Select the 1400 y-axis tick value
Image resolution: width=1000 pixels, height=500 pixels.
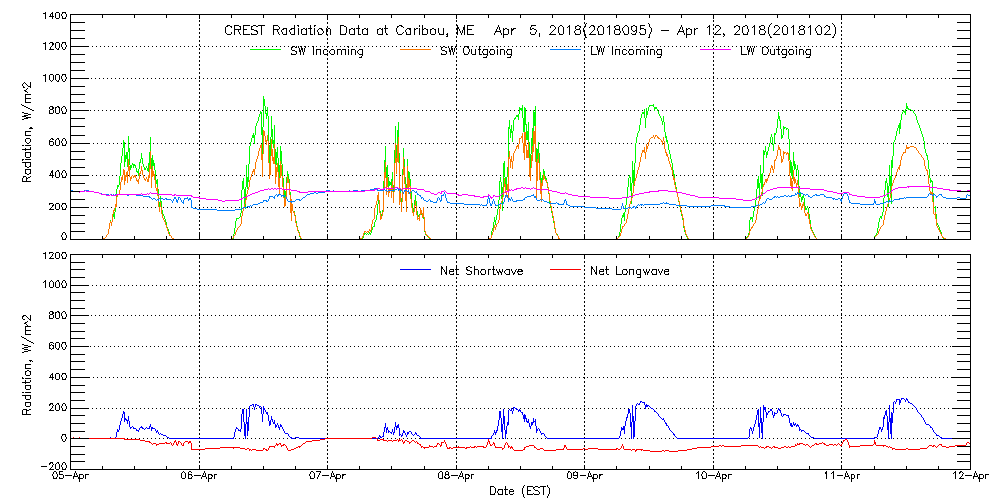coord(54,17)
